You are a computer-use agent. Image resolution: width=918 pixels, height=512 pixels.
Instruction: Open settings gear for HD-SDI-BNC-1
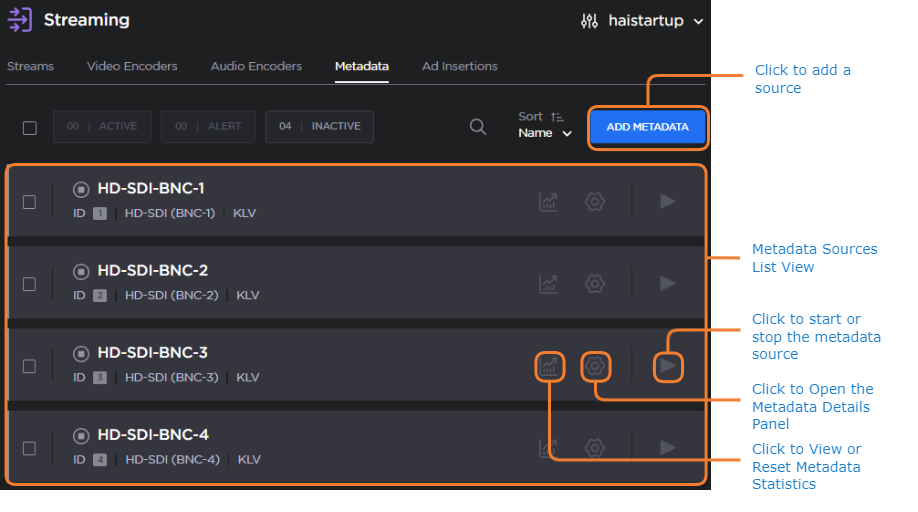tap(595, 202)
